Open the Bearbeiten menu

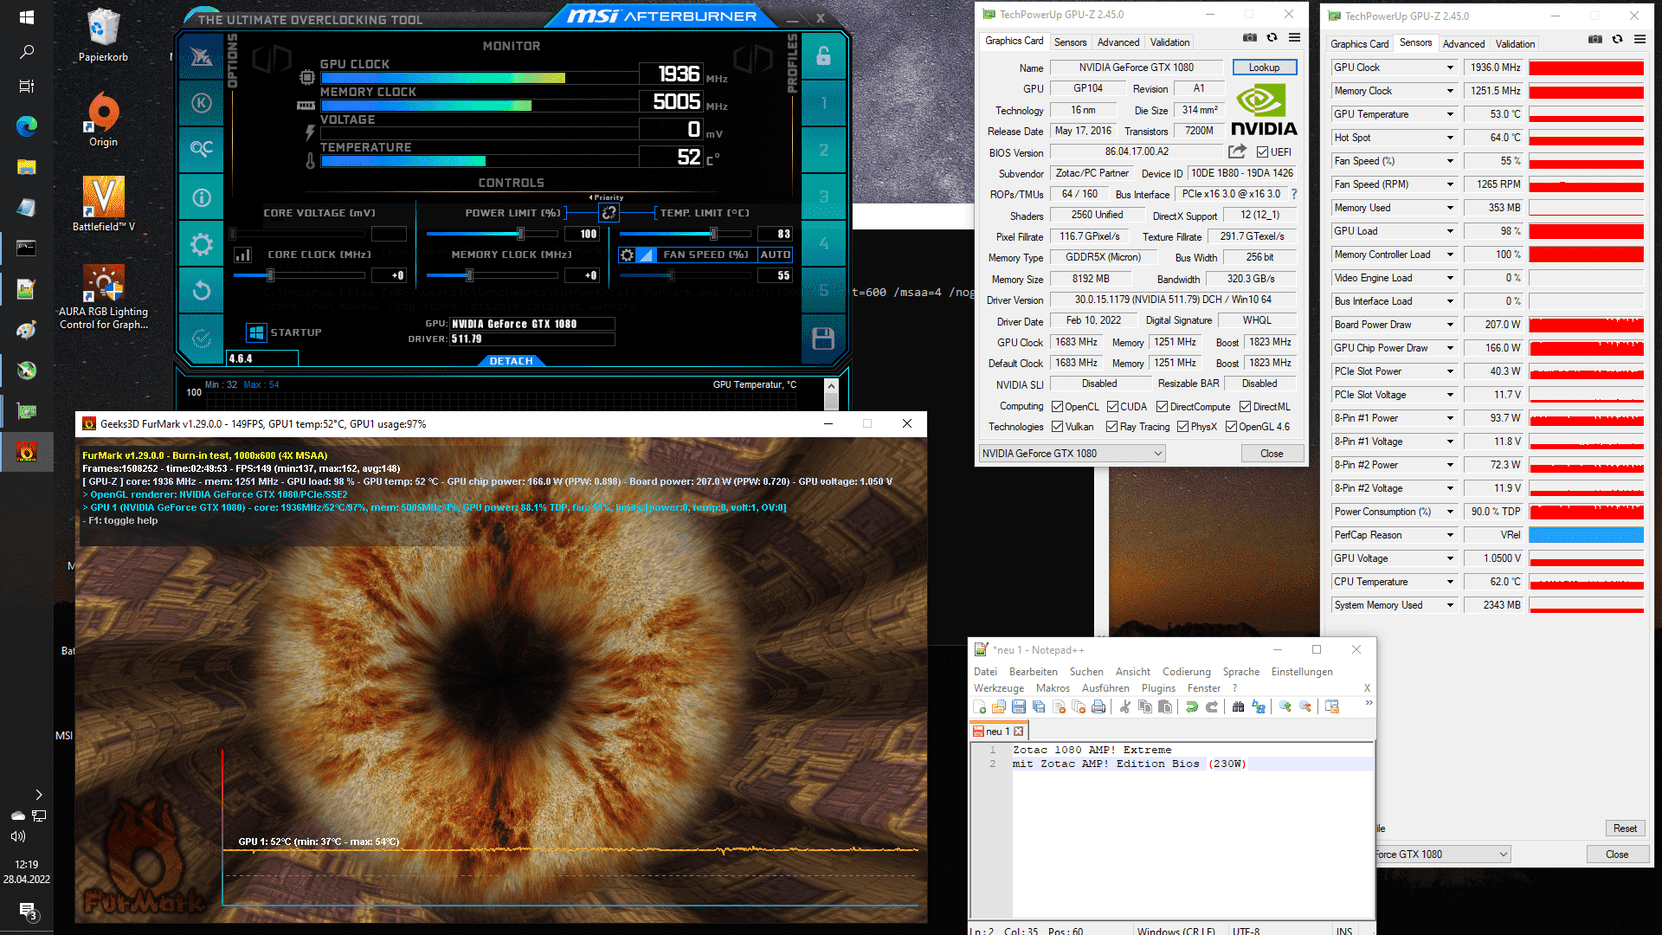point(1033,672)
